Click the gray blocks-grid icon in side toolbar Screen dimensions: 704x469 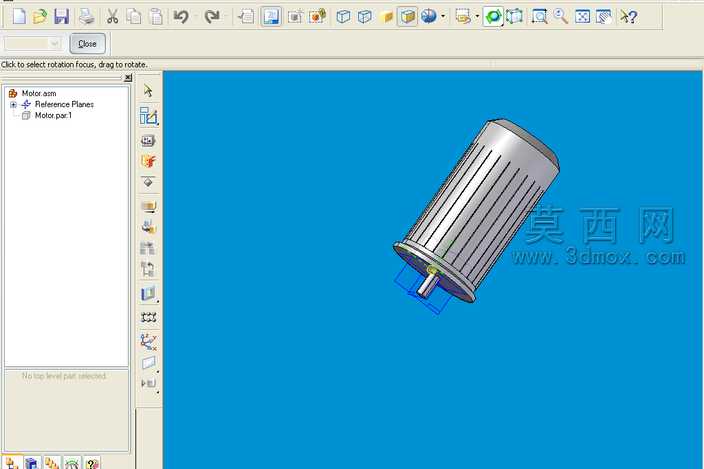[148, 248]
